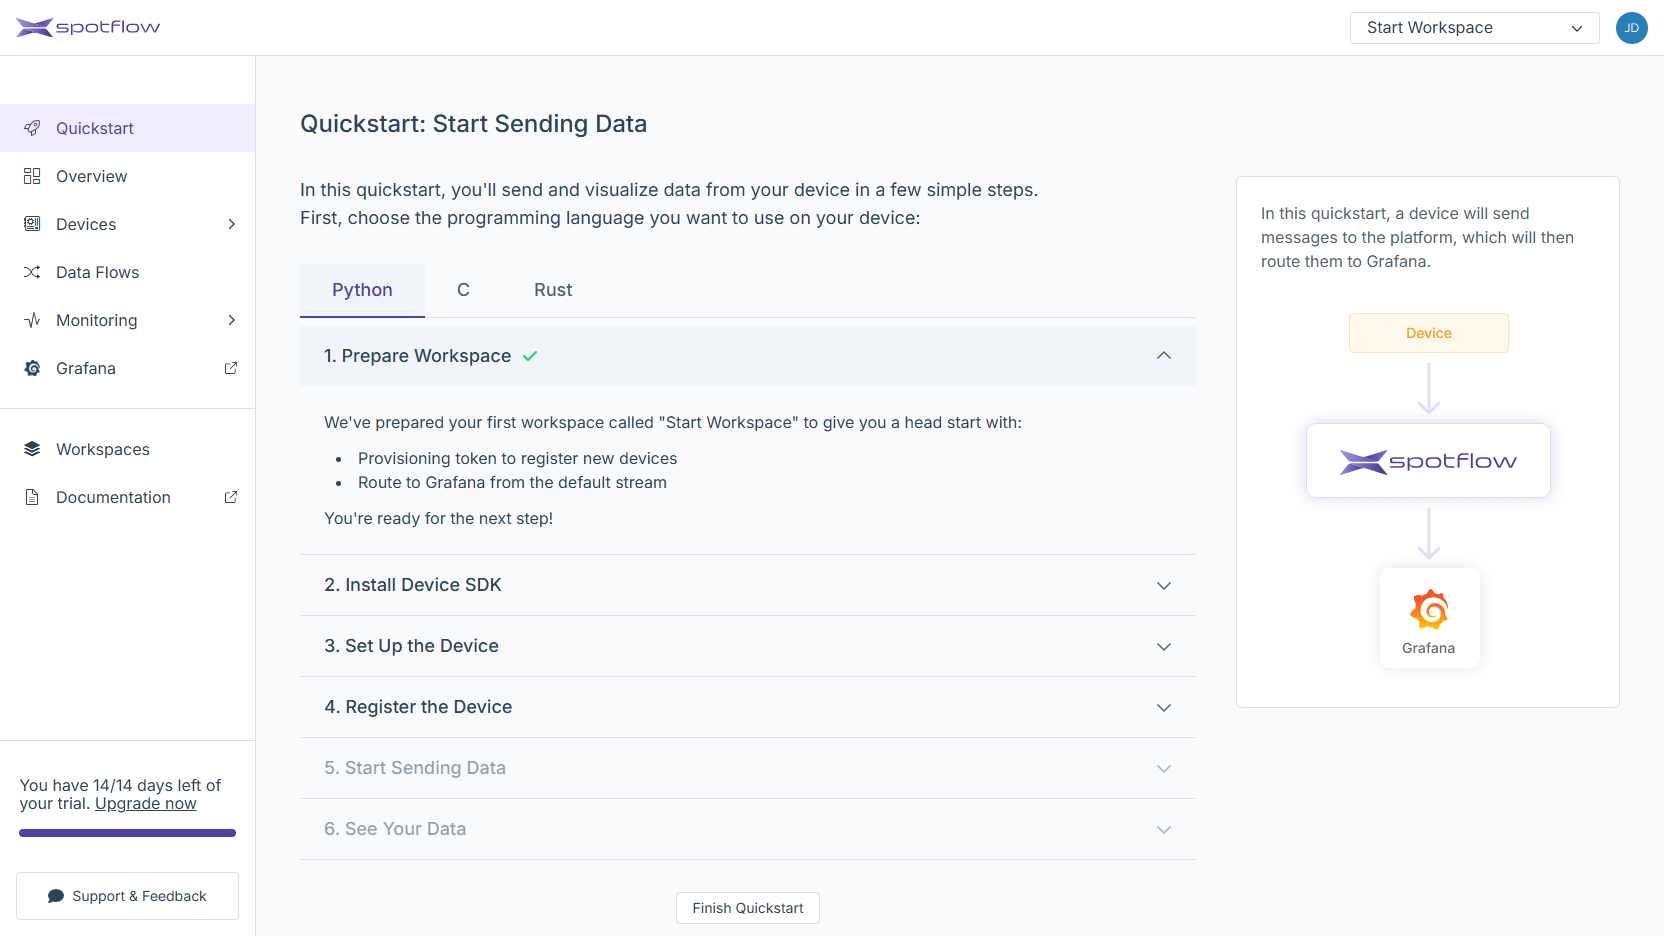Open the Data Flows page
Screen dimensions: 1664x936
[x=128, y=272]
